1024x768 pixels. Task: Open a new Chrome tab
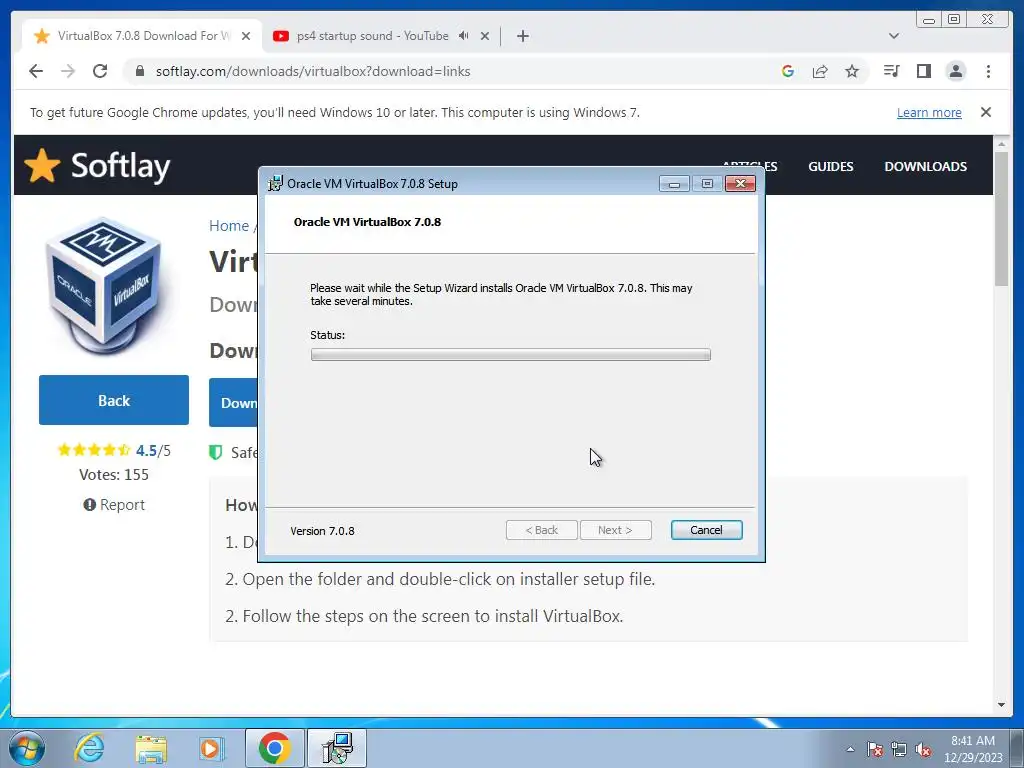click(522, 36)
